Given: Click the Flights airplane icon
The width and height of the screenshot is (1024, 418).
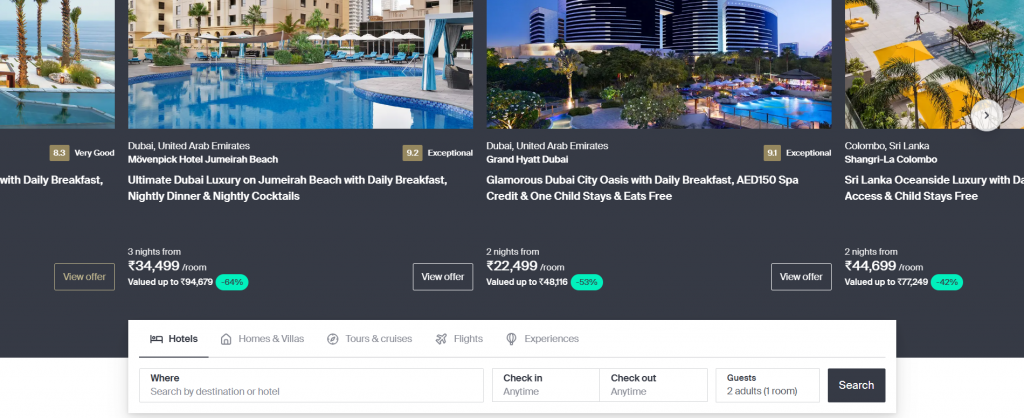Looking at the screenshot, I should [441, 339].
